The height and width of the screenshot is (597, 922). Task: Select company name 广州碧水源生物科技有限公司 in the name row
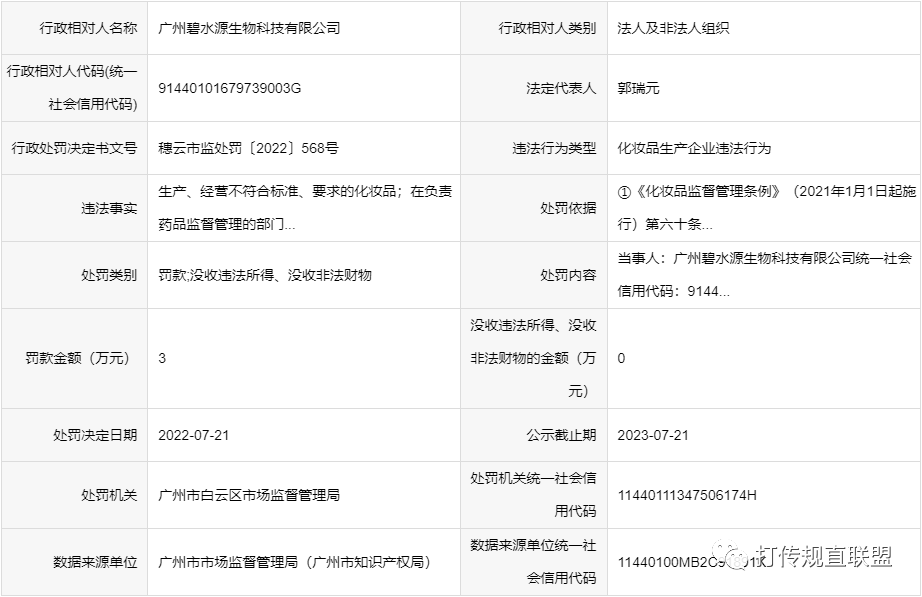point(249,28)
